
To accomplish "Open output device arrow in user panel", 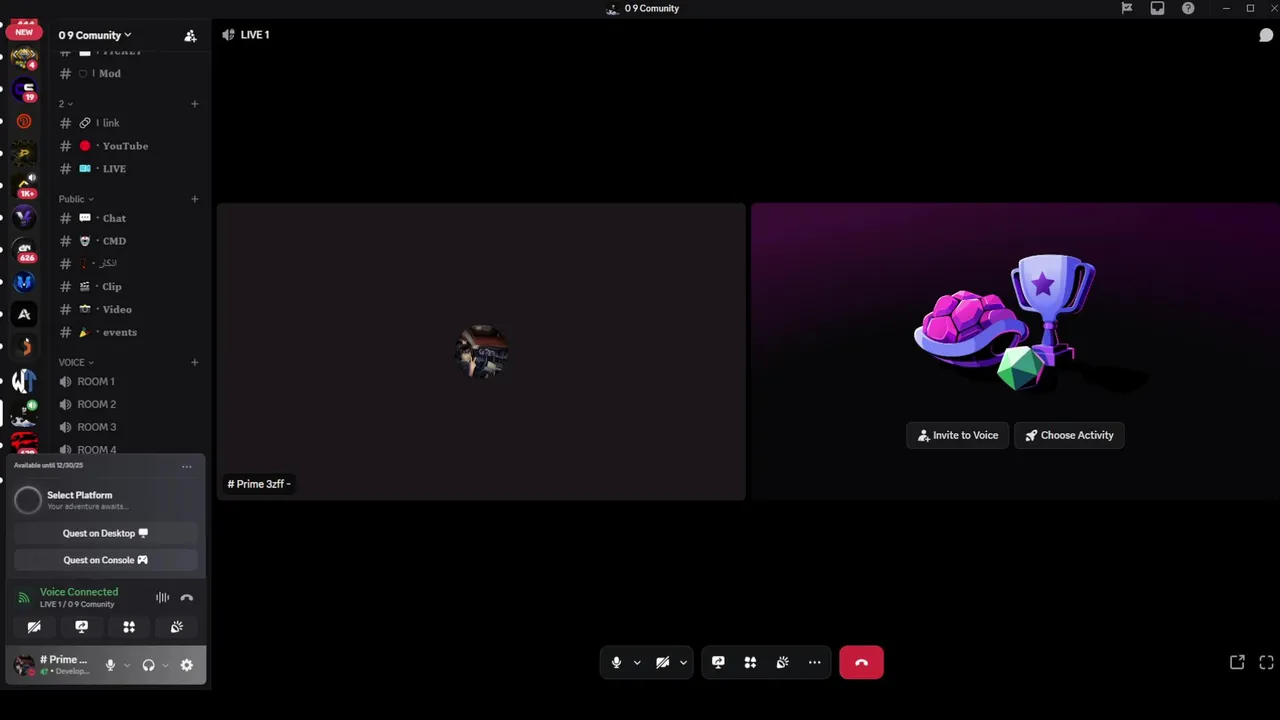I will point(165,665).
